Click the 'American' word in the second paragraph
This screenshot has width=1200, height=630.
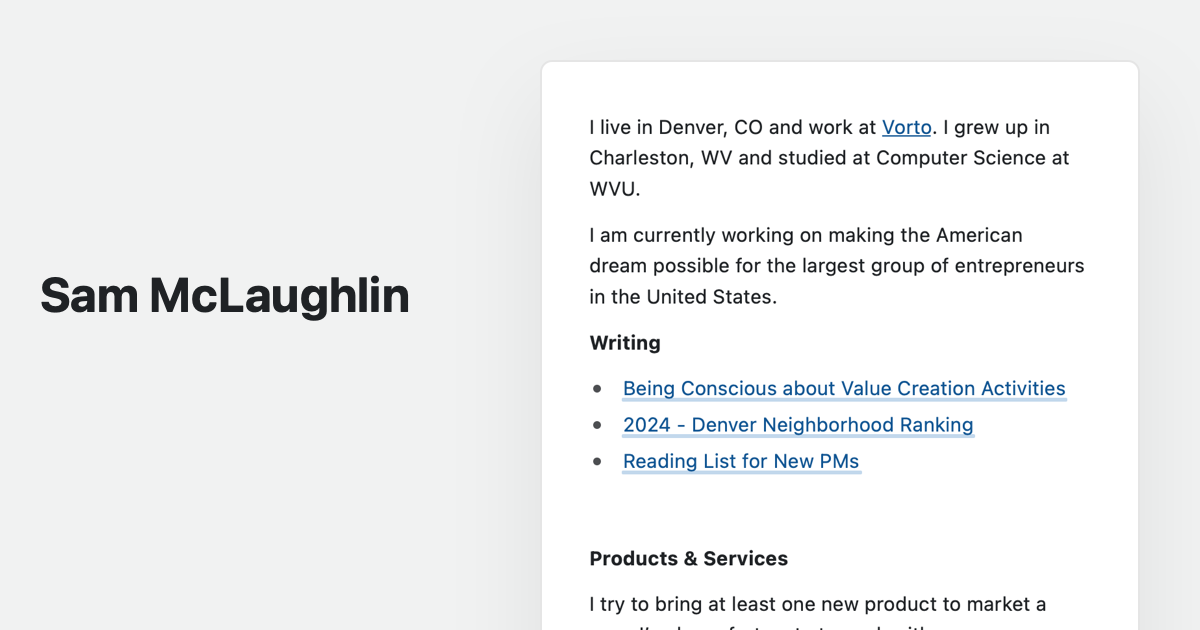click(979, 236)
